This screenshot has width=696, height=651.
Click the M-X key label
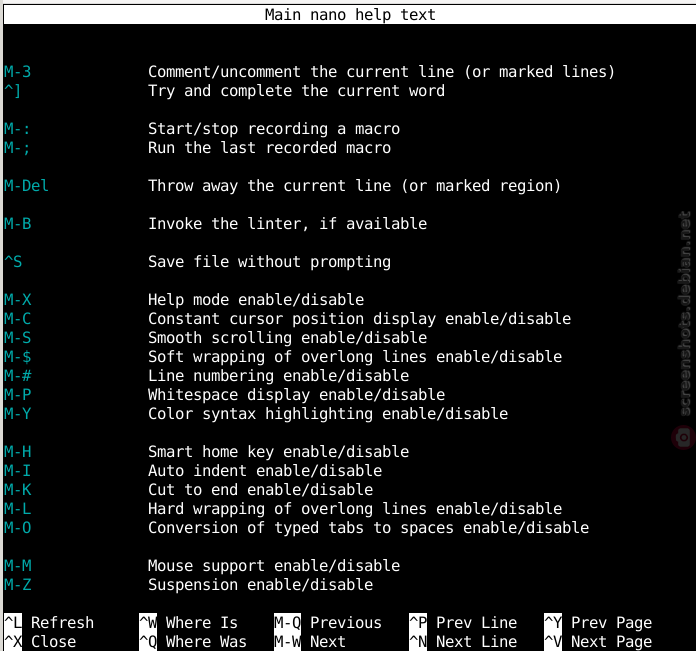point(17,300)
